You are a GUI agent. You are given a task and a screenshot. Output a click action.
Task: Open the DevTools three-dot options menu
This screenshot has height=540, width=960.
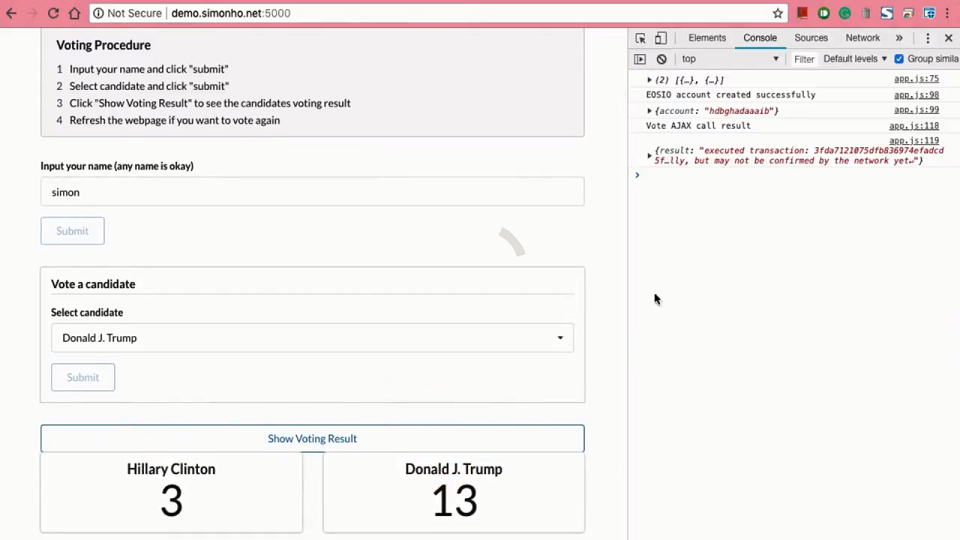tap(928, 38)
